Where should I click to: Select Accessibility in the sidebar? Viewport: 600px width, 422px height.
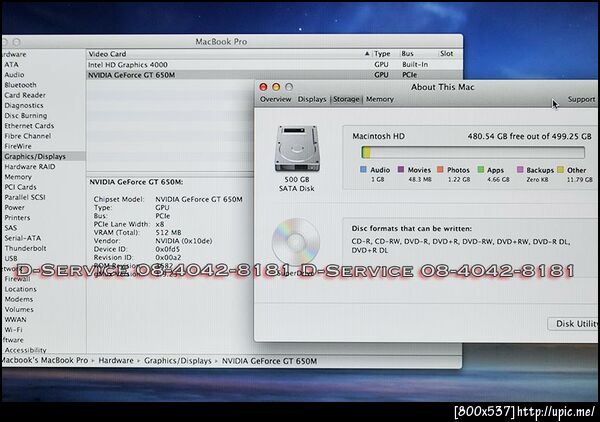(25, 350)
